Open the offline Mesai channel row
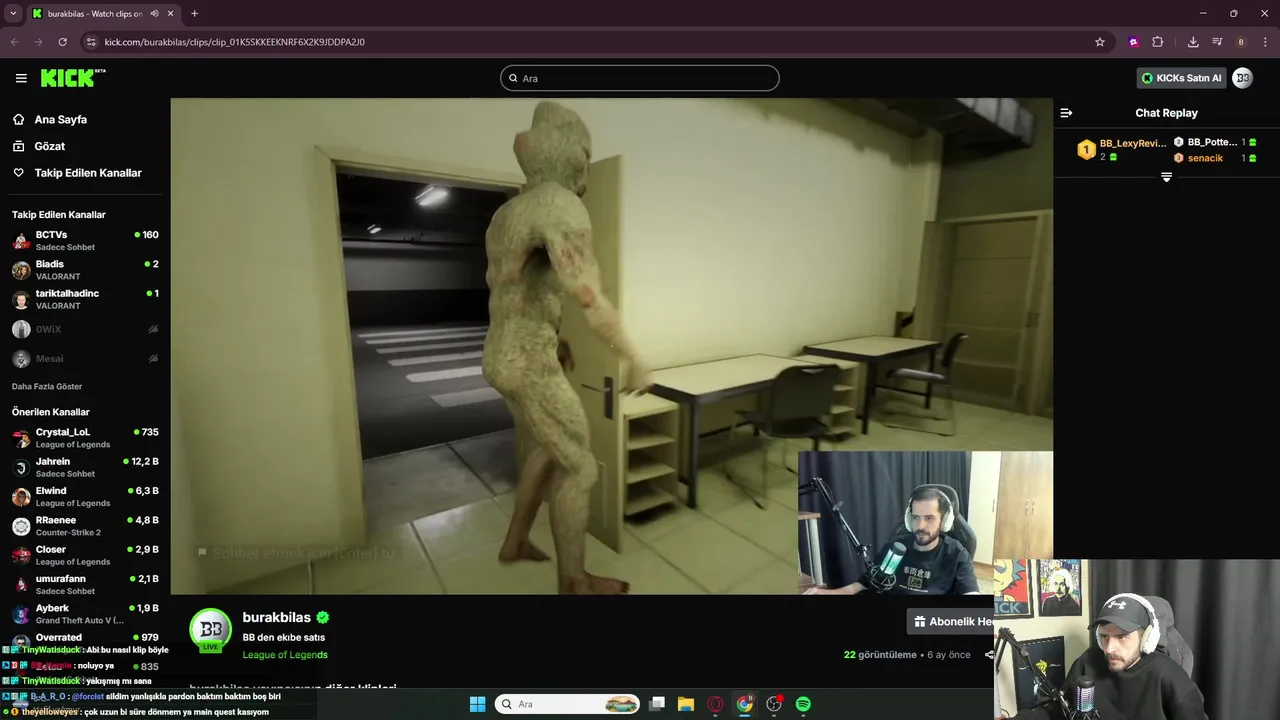The width and height of the screenshot is (1280, 720). click(x=84, y=358)
